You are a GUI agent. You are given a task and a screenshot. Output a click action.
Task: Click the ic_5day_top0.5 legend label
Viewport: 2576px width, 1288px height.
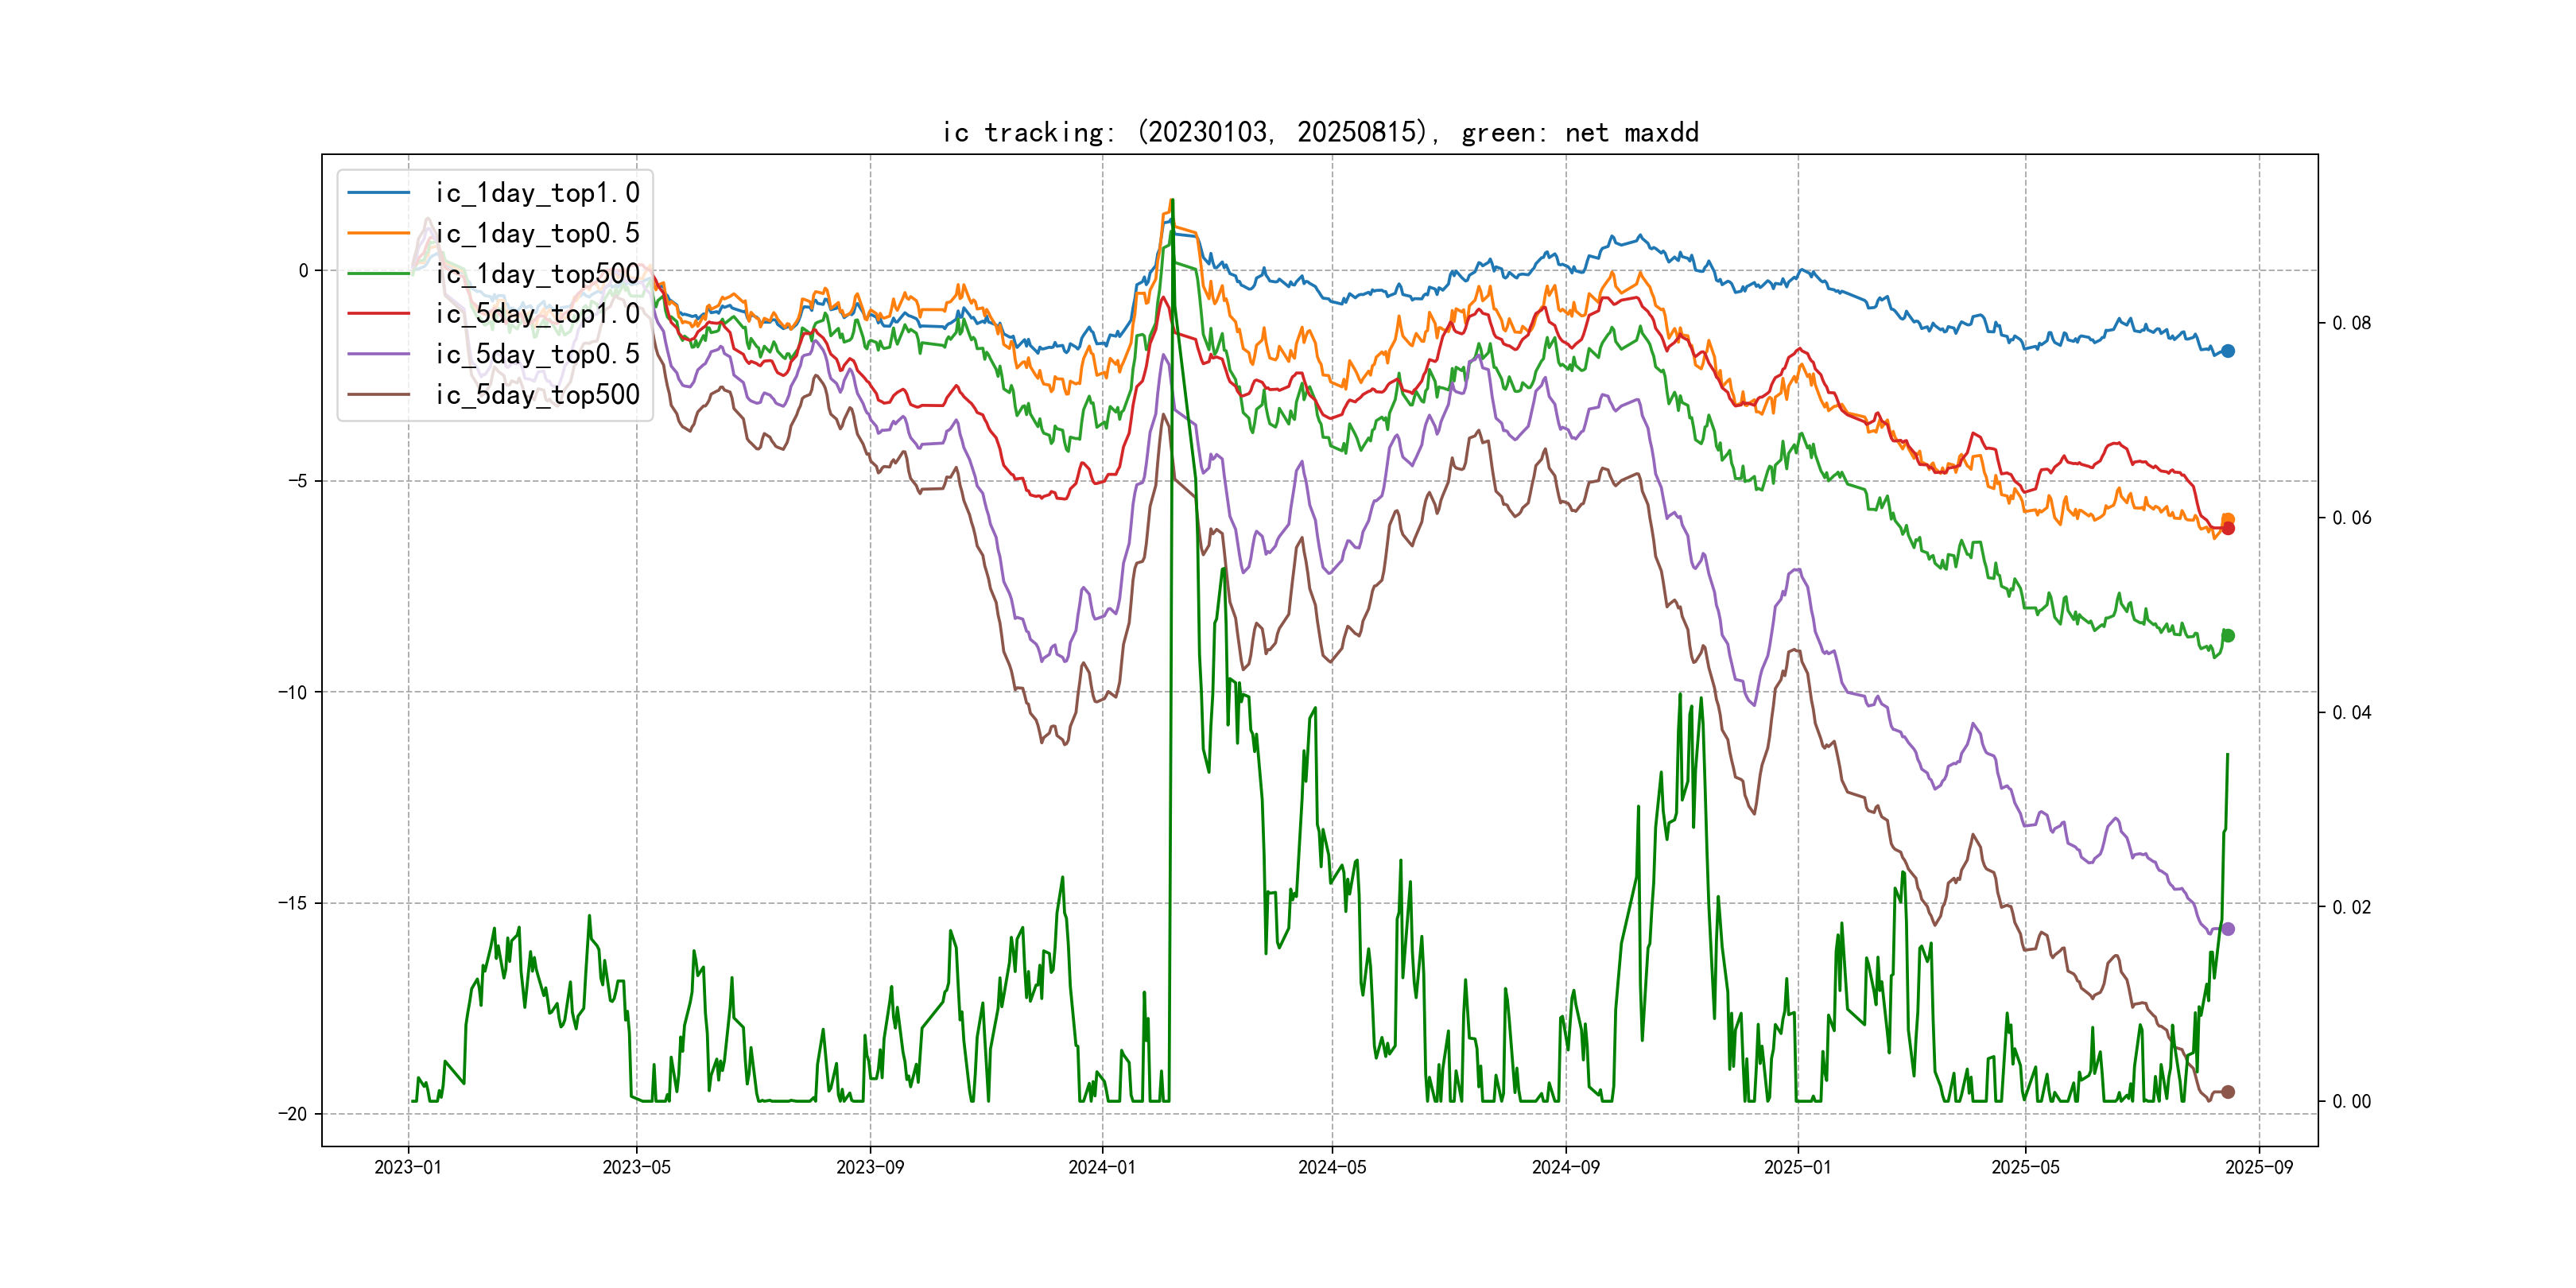(537, 354)
